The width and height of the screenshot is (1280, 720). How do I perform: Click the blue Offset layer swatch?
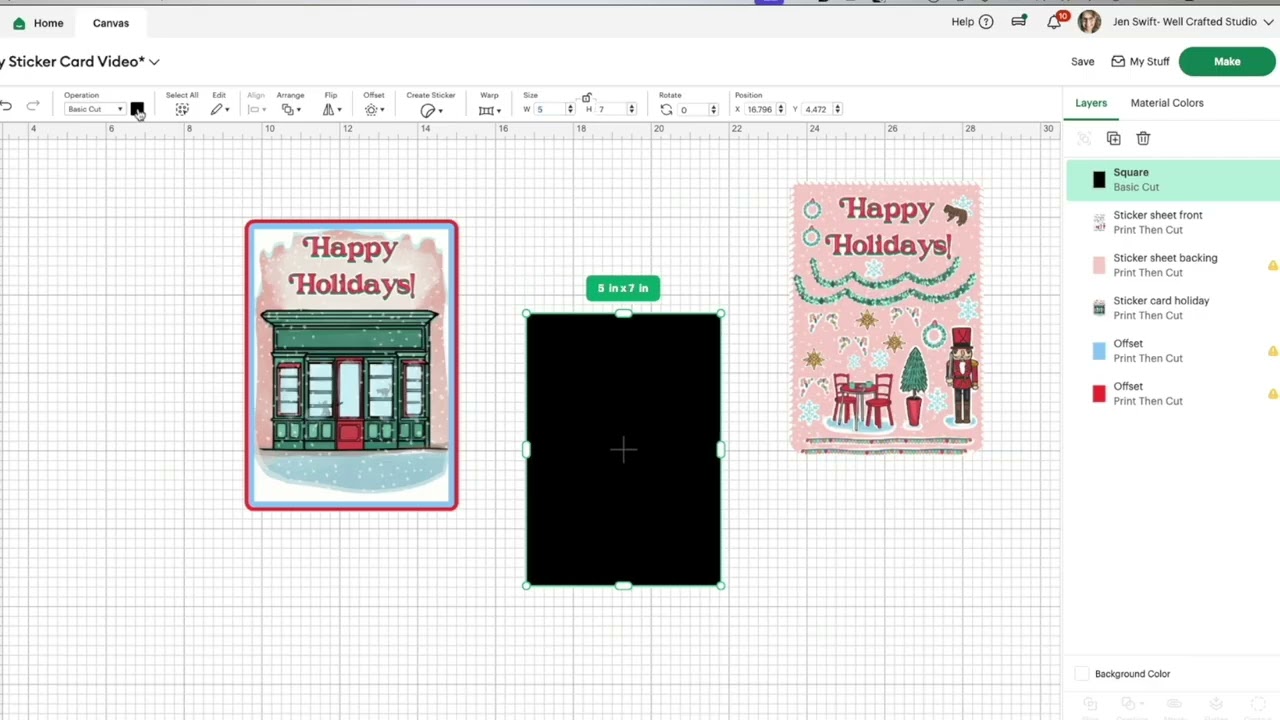coord(1099,351)
